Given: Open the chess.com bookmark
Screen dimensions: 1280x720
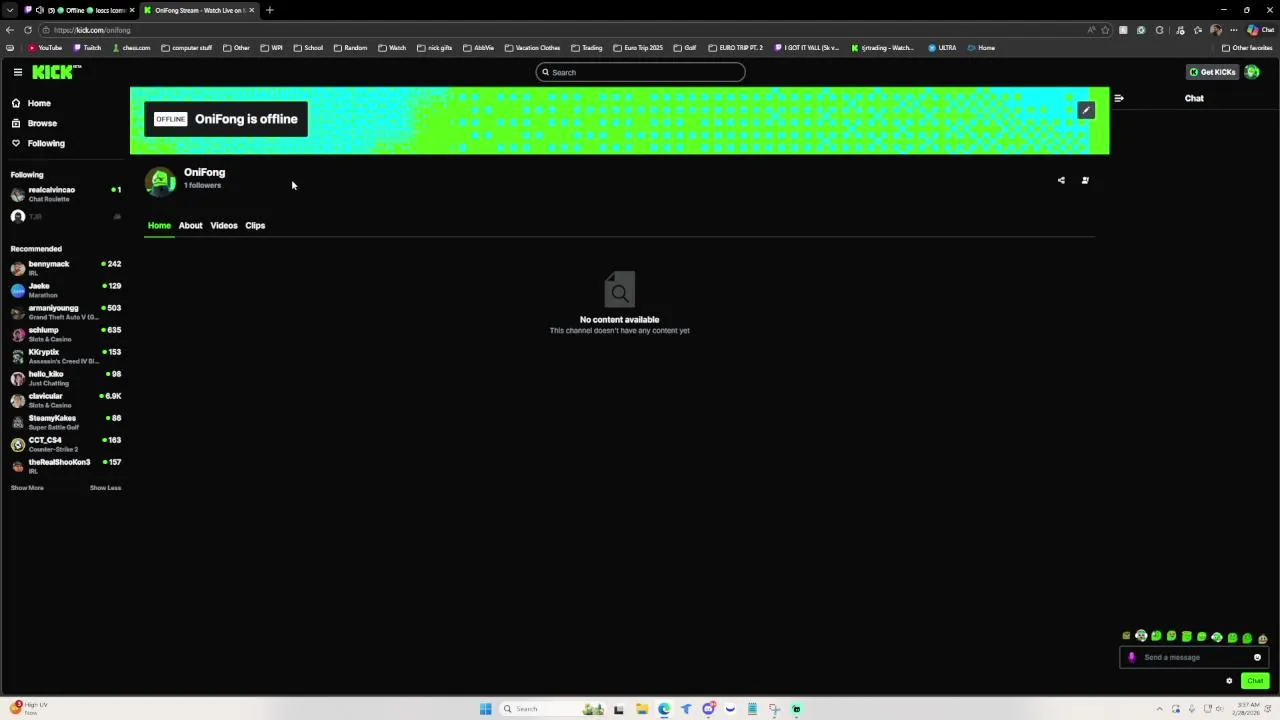Looking at the screenshot, I should 131,48.
